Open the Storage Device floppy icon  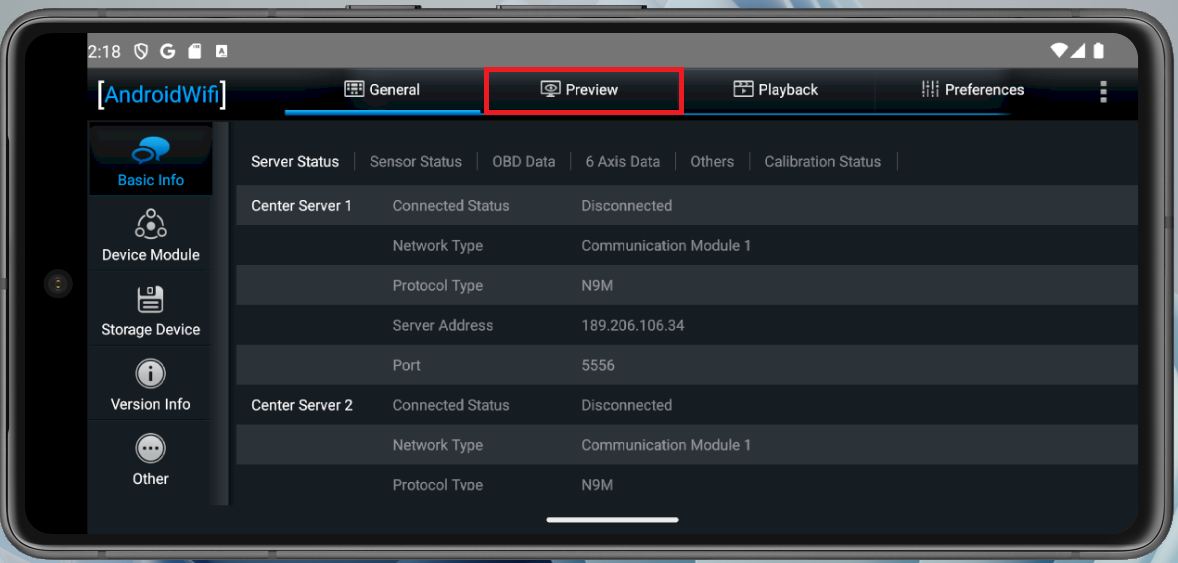pyautogui.click(x=150, y=299)
